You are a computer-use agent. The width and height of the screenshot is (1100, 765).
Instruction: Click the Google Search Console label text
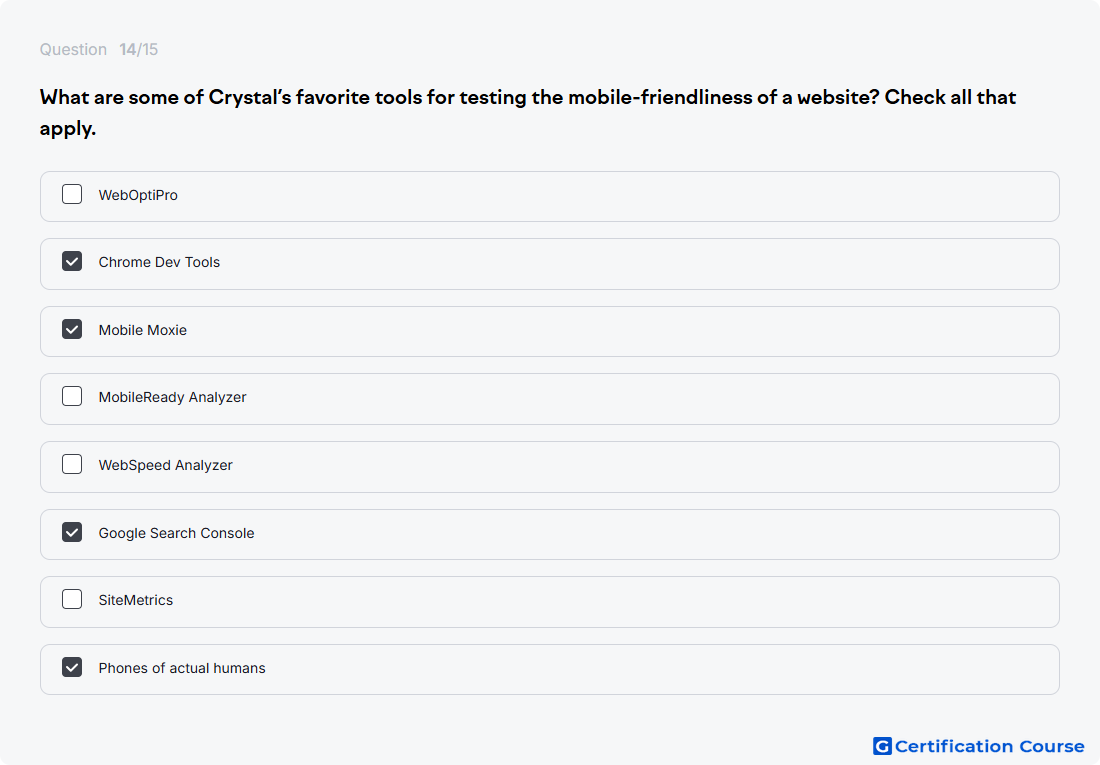tap(176, 533)
